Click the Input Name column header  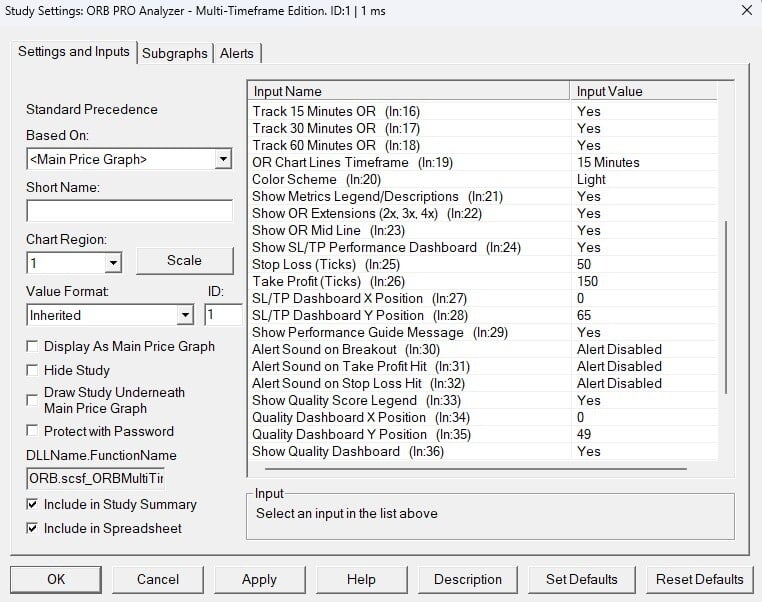(x=409, y=91)
